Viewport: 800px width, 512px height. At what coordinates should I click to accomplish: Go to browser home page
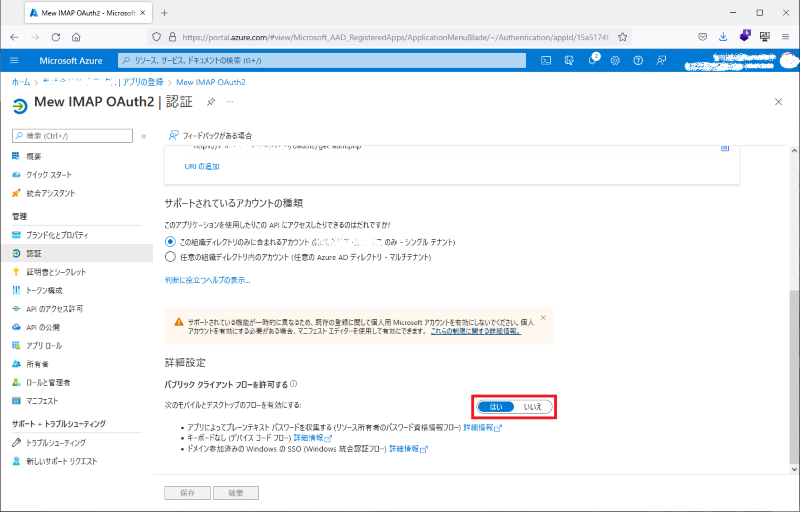point(76,37)
